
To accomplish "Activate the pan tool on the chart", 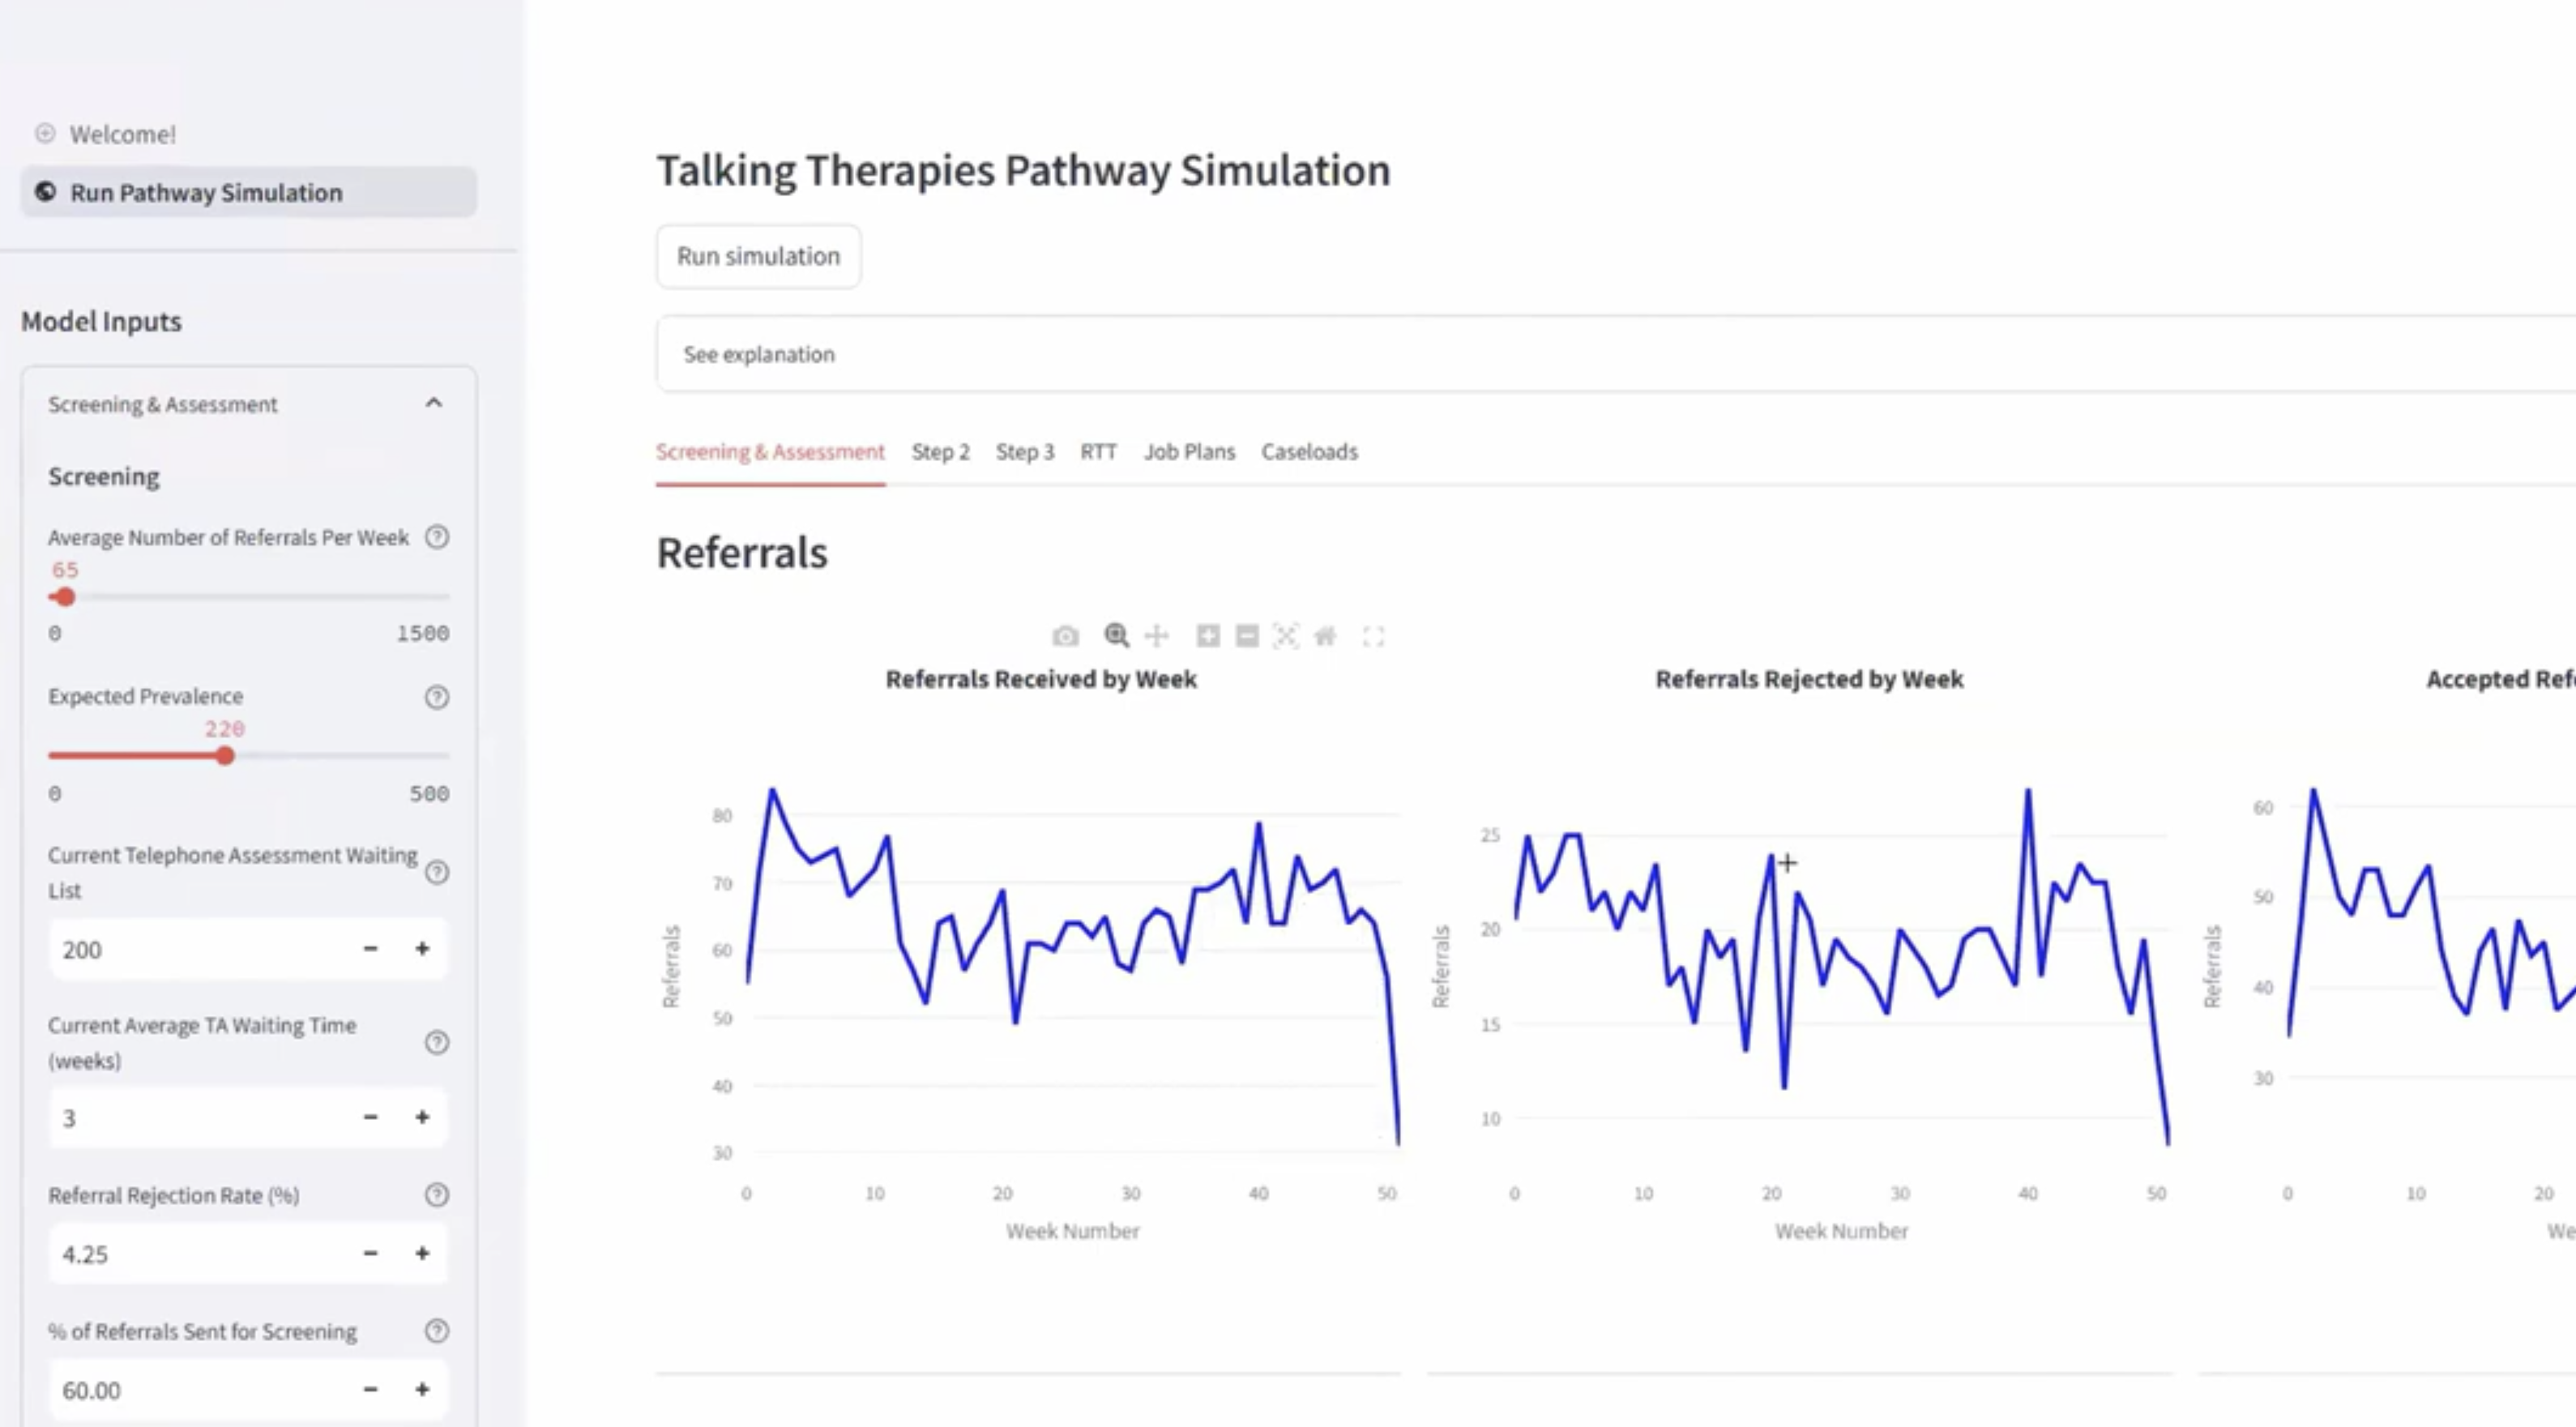I will [x=1157, y=636].
